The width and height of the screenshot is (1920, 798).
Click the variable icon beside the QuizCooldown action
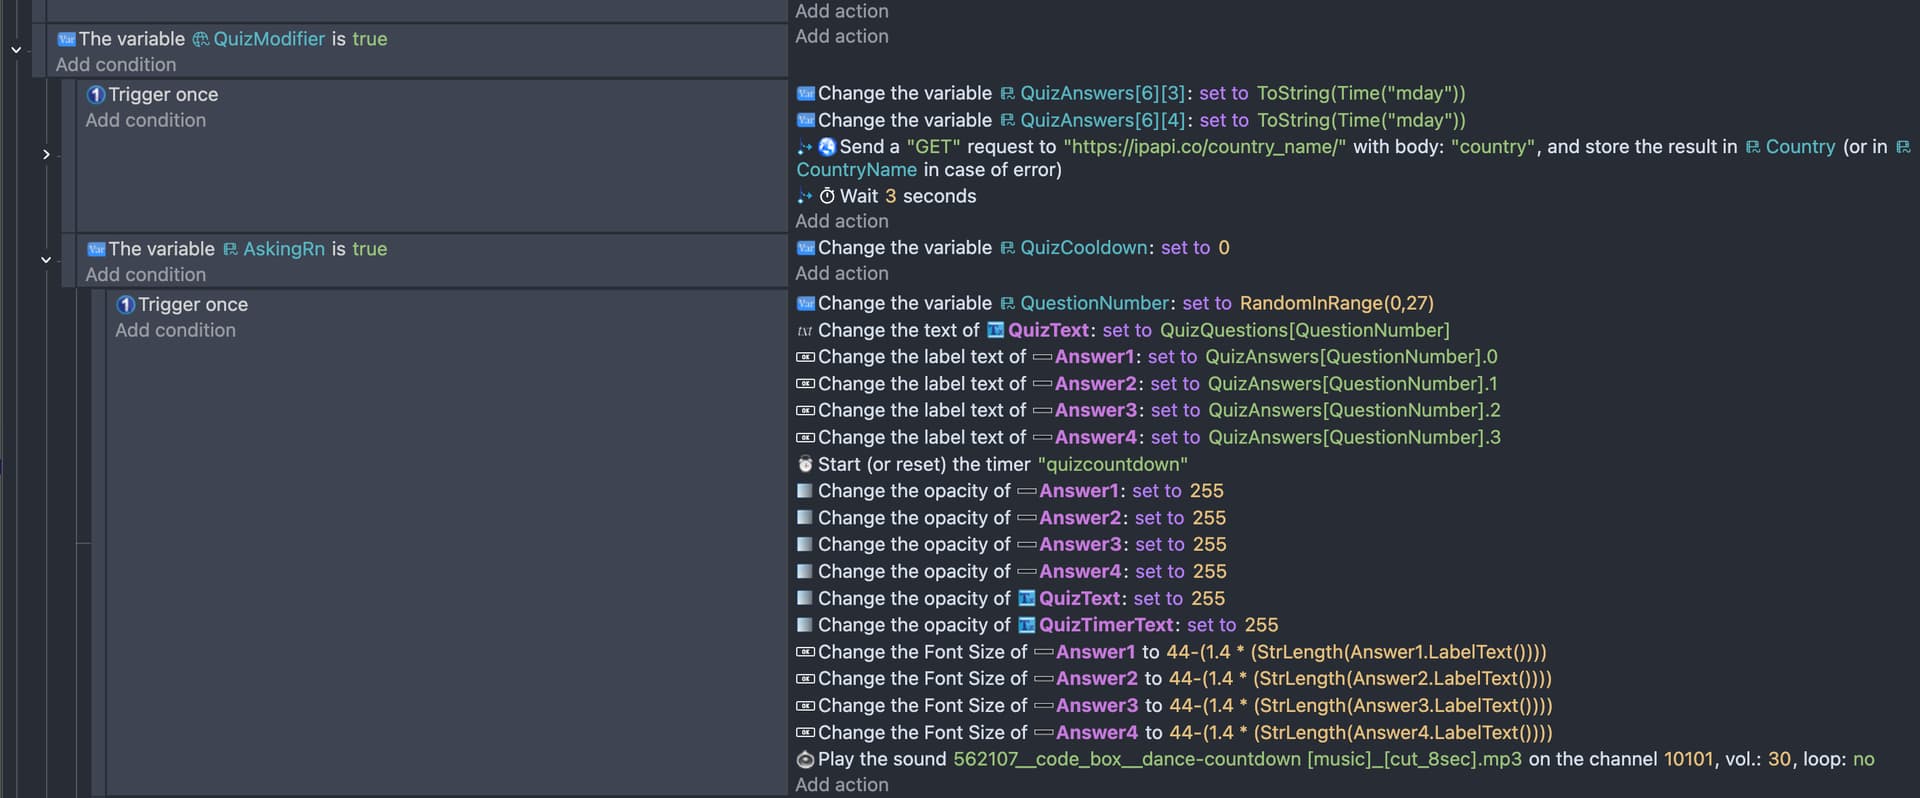point(805,248)
